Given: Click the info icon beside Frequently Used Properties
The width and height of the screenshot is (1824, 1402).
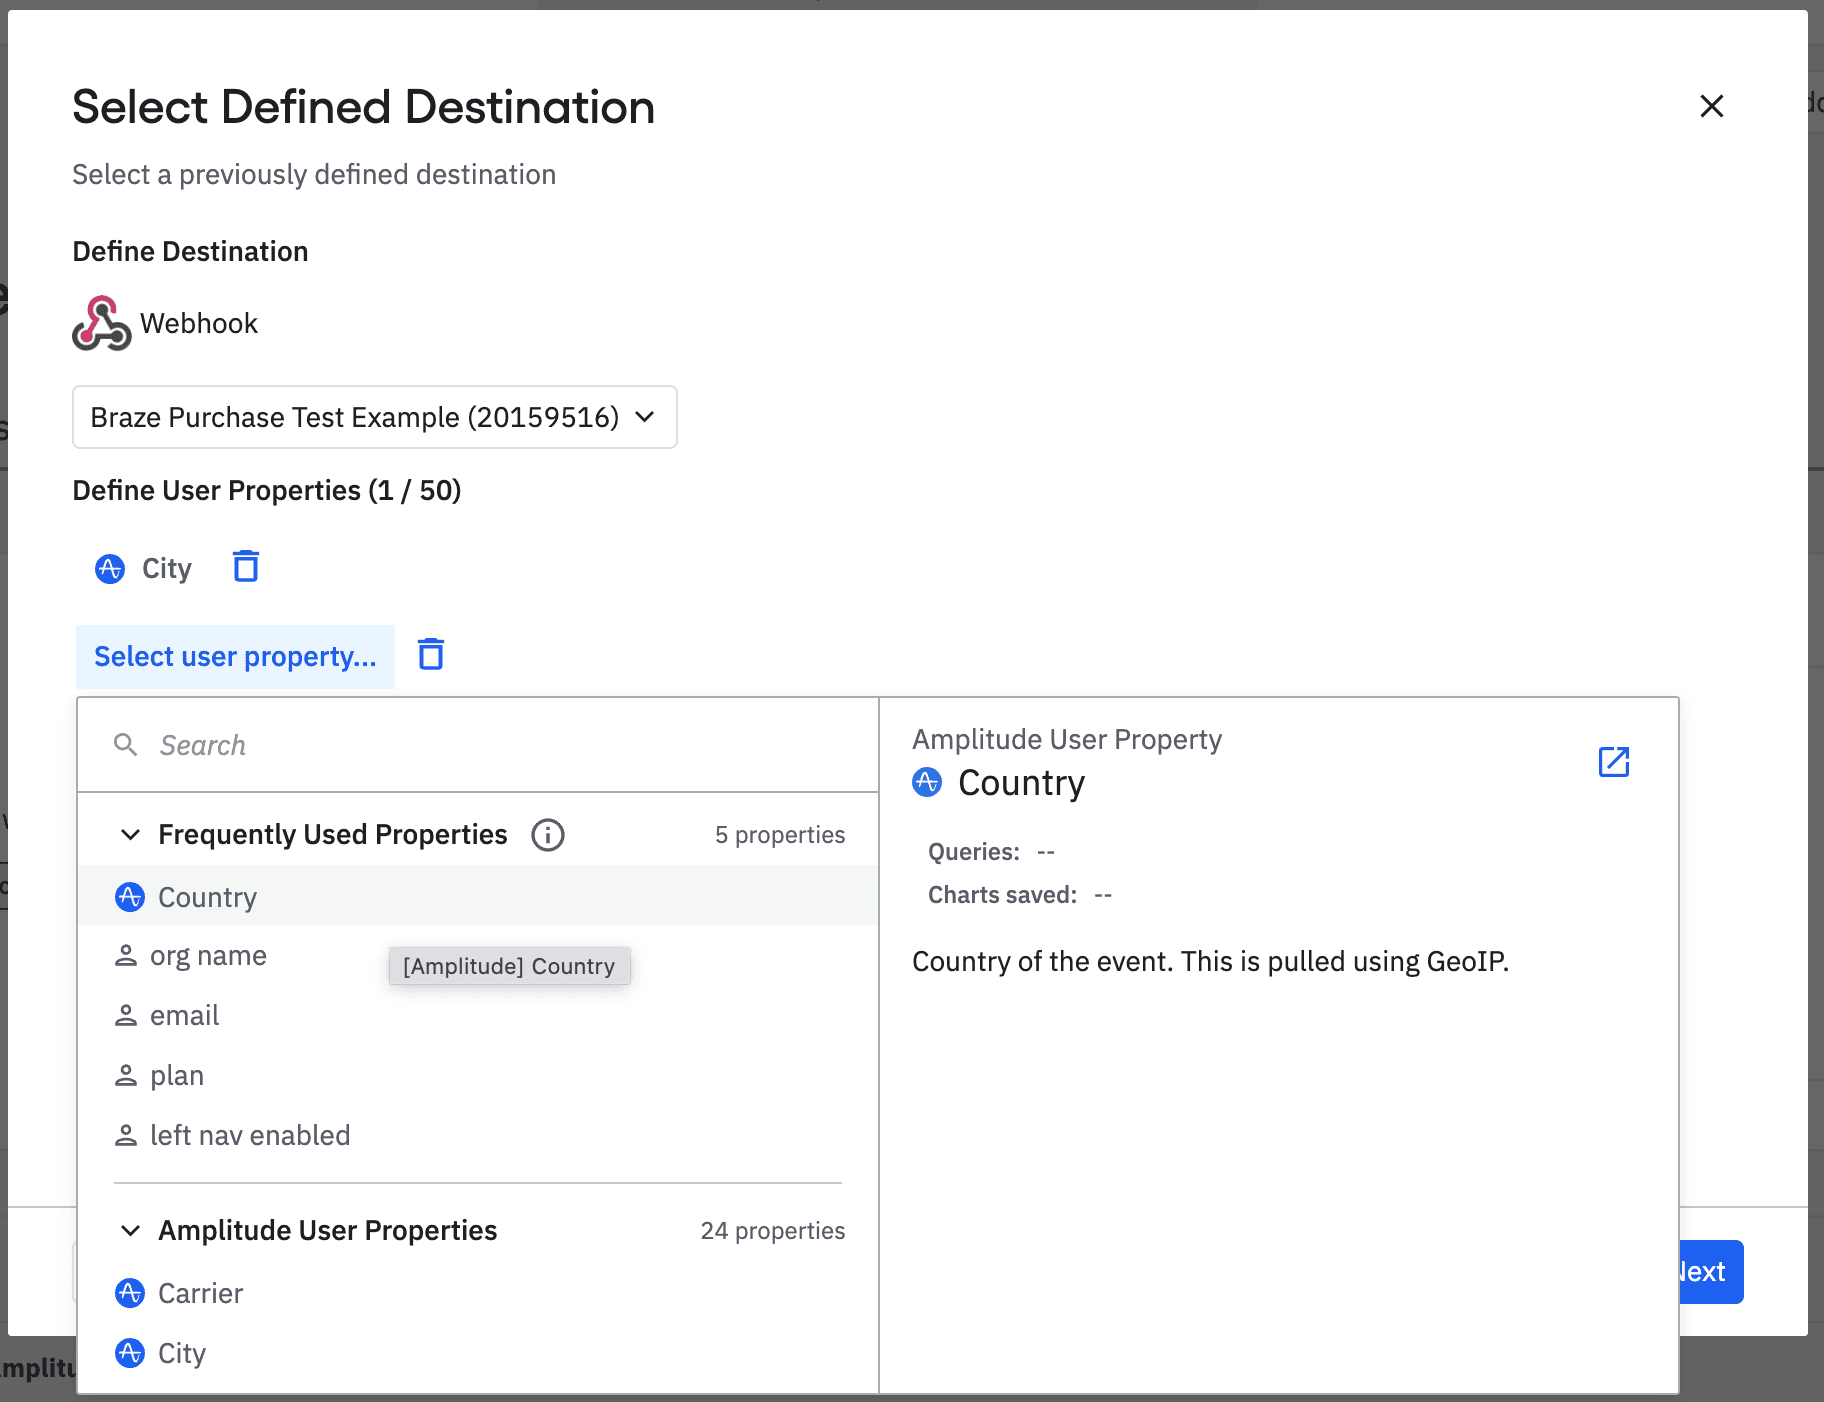Looking at the screenshot, I should point(547,835).
